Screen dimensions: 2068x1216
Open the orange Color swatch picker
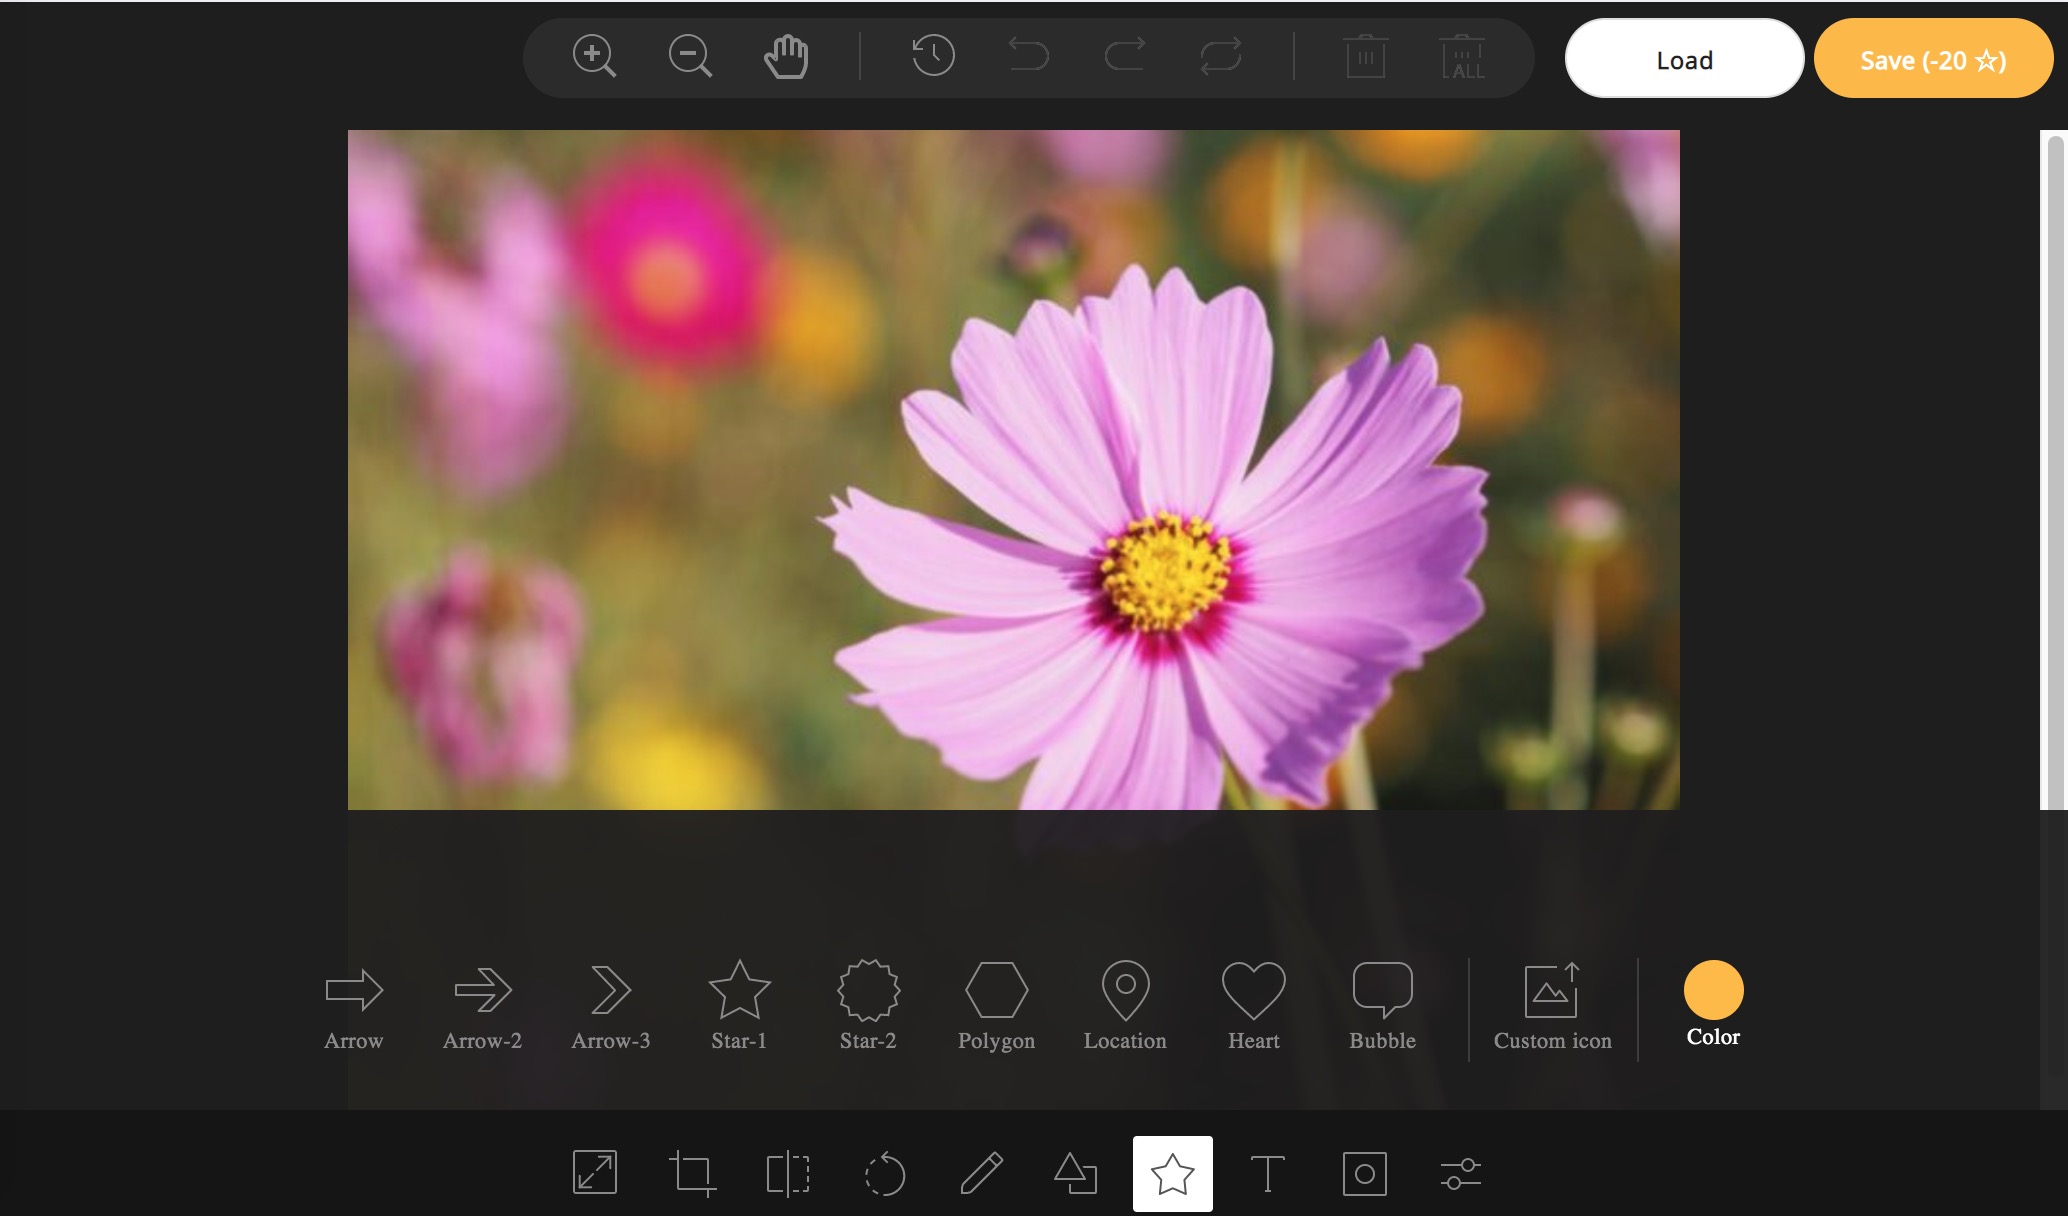[x=1713, y=990]
